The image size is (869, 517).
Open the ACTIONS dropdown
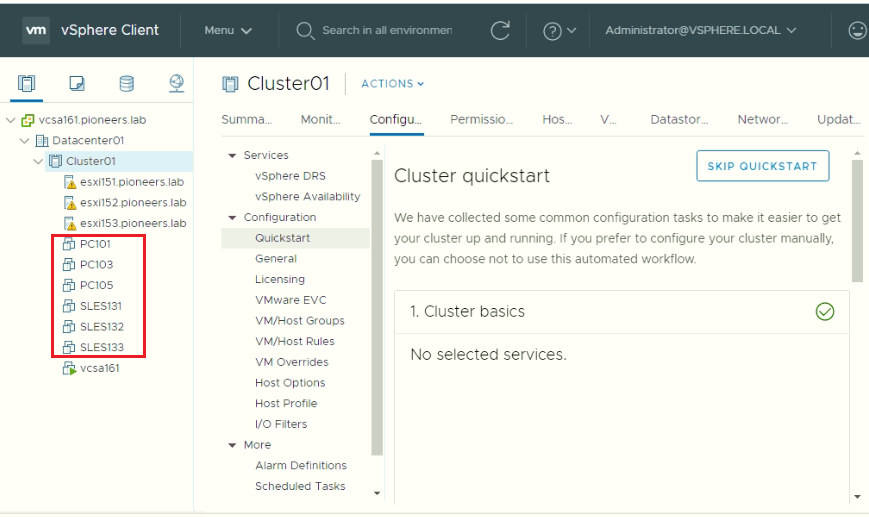click(x=392, y=84)
